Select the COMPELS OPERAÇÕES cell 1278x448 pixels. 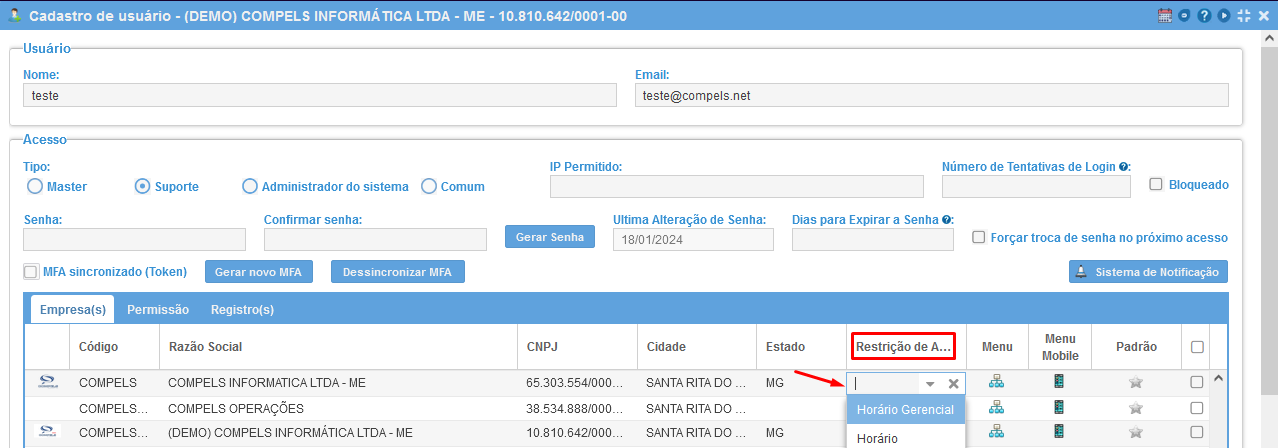[x=338, y=408]
